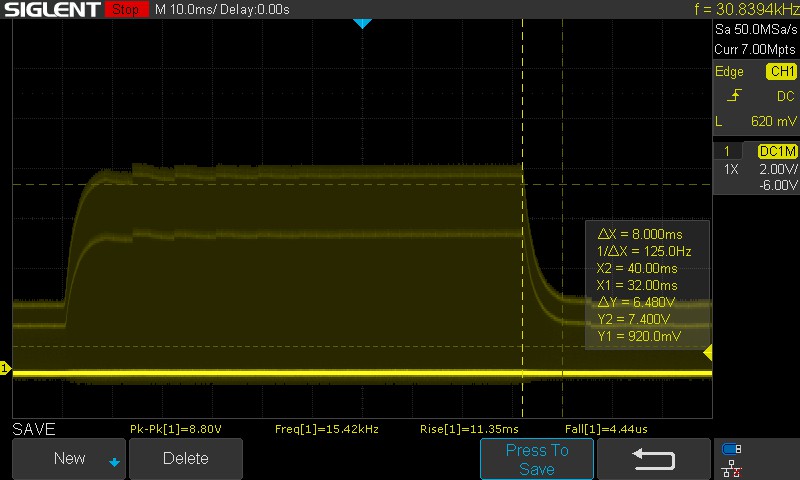Click the USB drive status icon
The image size is (800, 480).
pyautogui.click(x=732, y=449)
